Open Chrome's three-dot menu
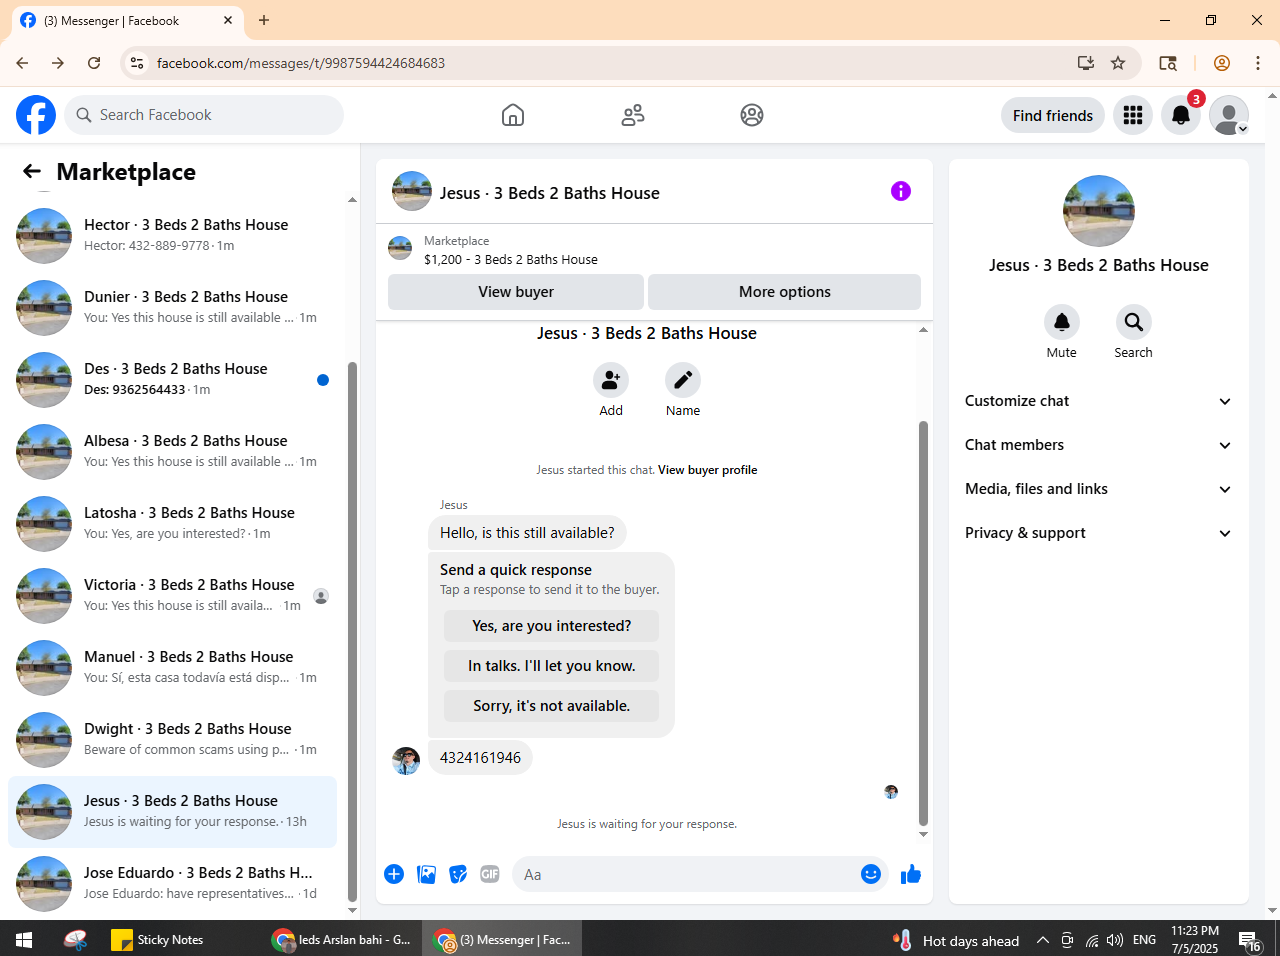 [1258, 63]
